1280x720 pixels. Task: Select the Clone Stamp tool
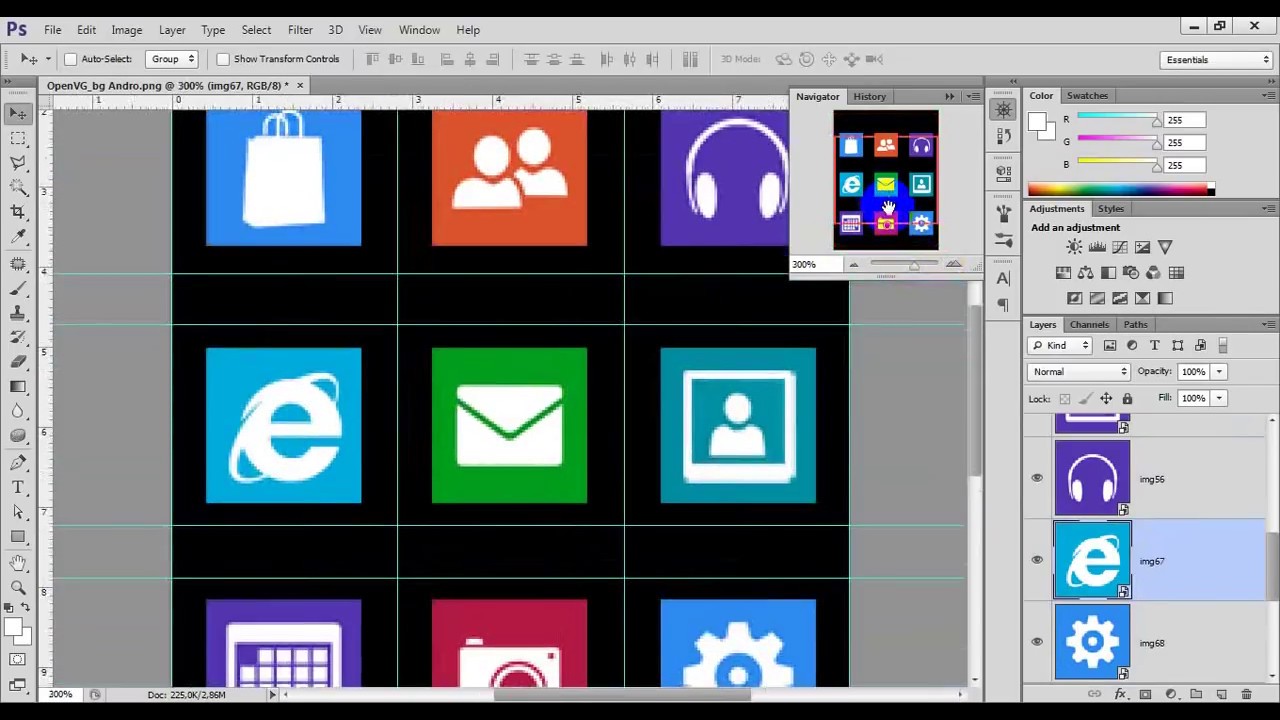tap(18, 313)
